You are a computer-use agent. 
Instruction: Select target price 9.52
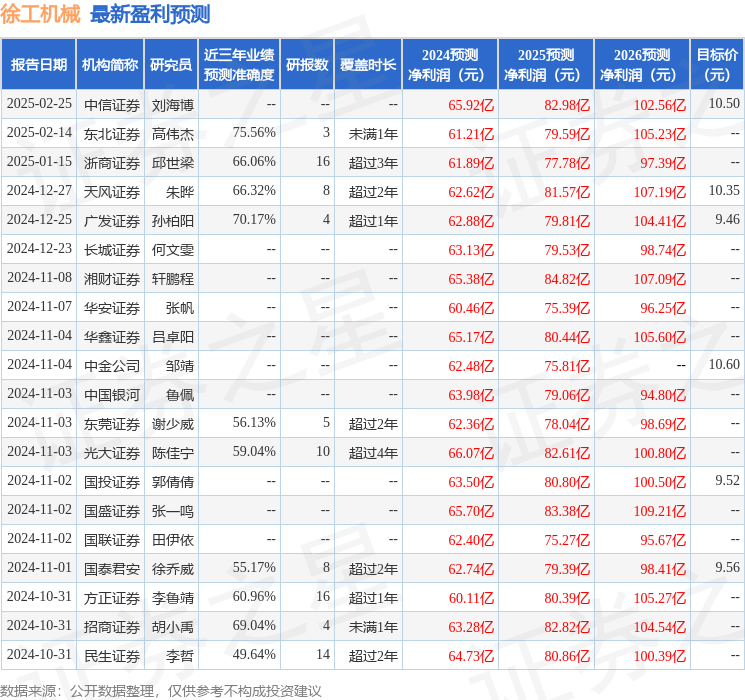coord(727,480)
